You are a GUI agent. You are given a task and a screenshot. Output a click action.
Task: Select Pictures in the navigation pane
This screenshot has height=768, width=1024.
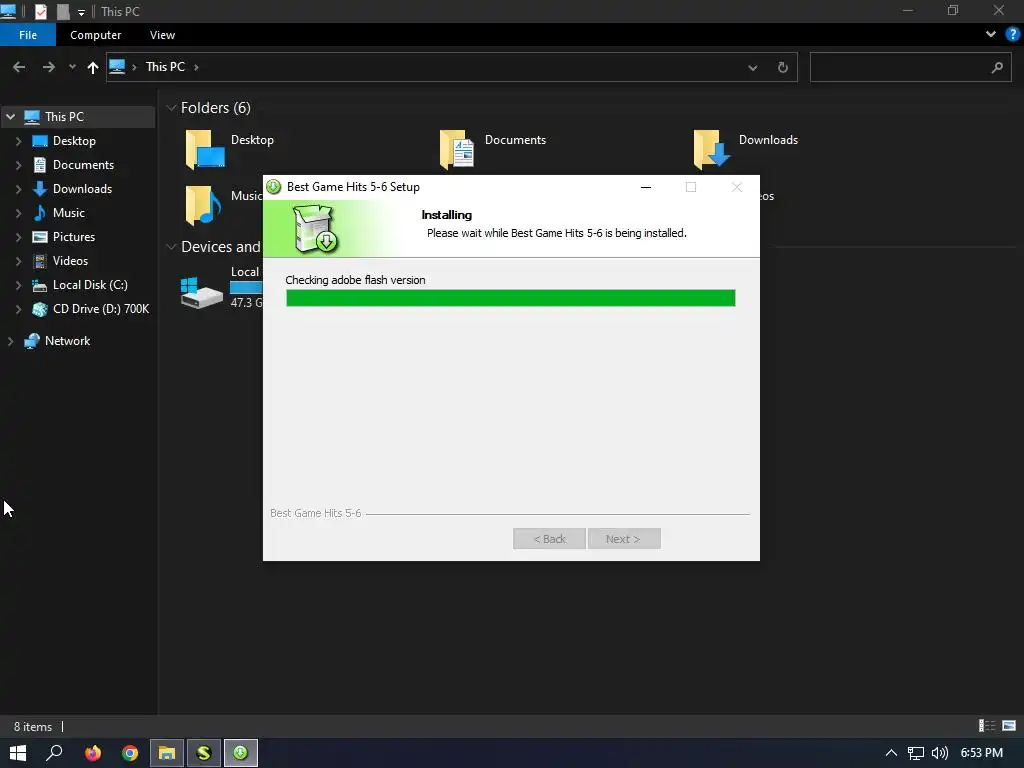tap(74, 237)
